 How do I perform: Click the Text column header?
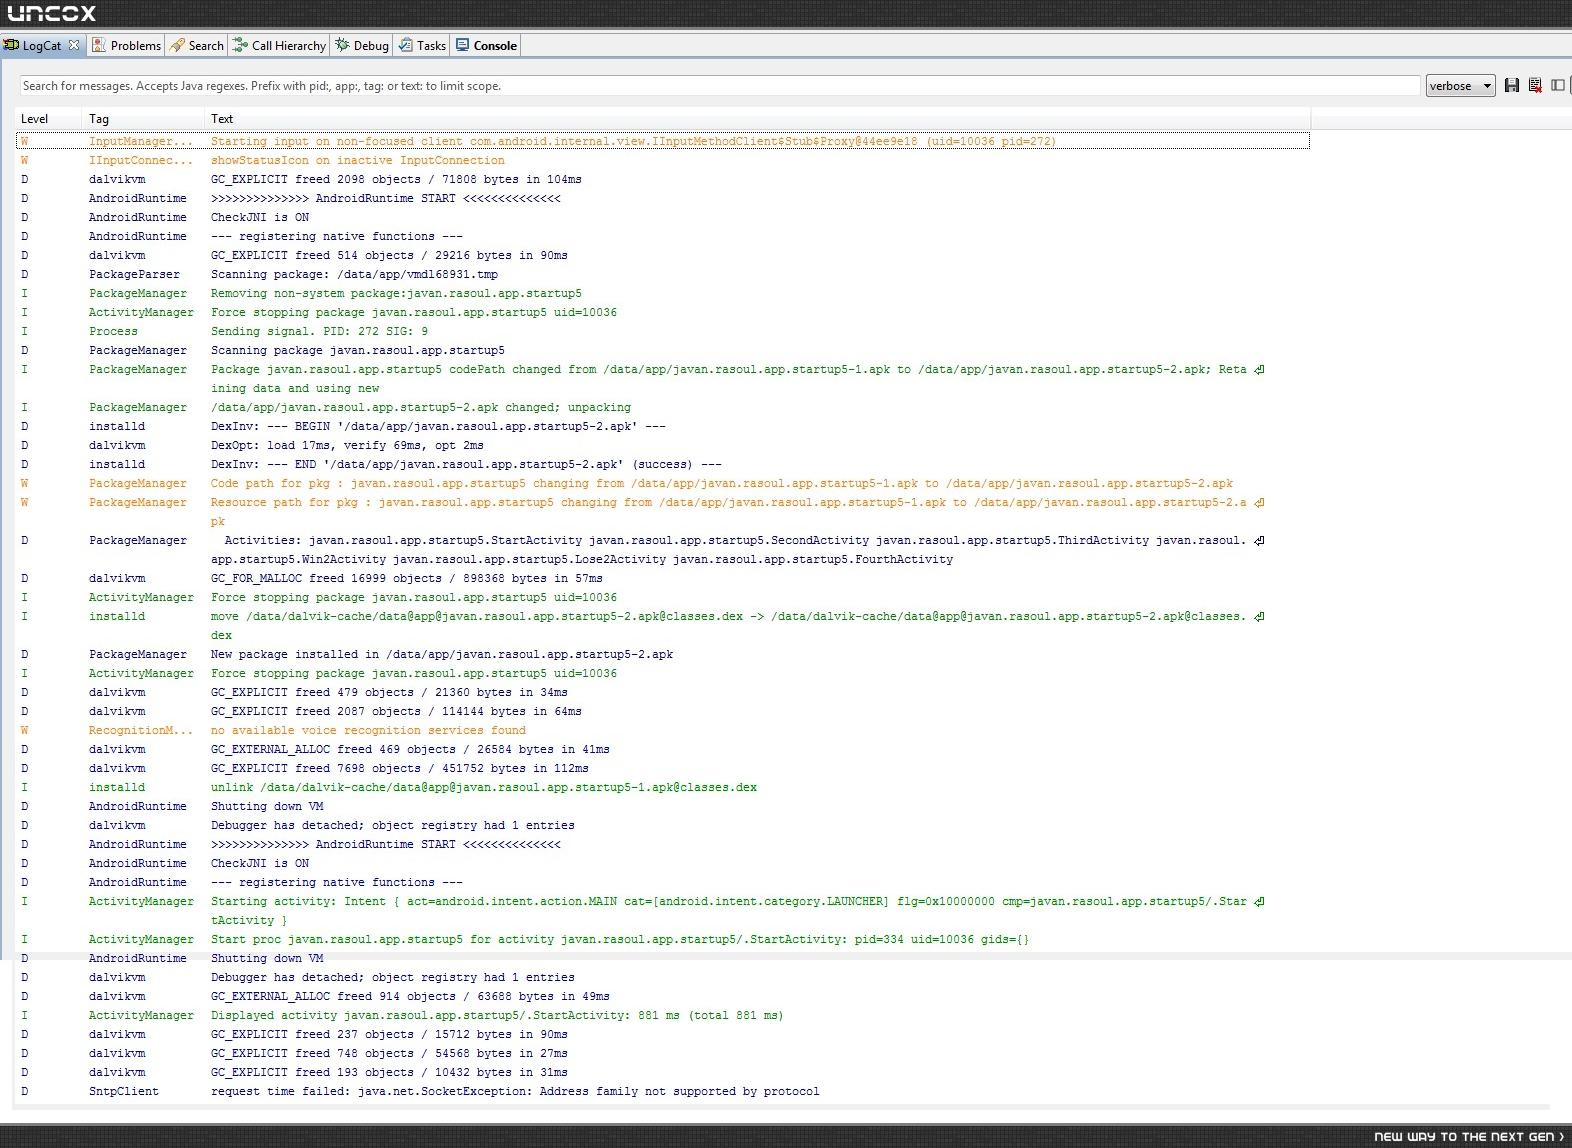tap(758, 119)
